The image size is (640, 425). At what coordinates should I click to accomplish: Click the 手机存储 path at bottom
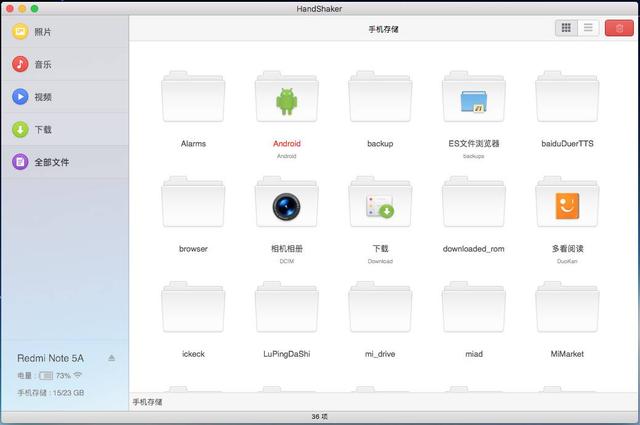147,402
